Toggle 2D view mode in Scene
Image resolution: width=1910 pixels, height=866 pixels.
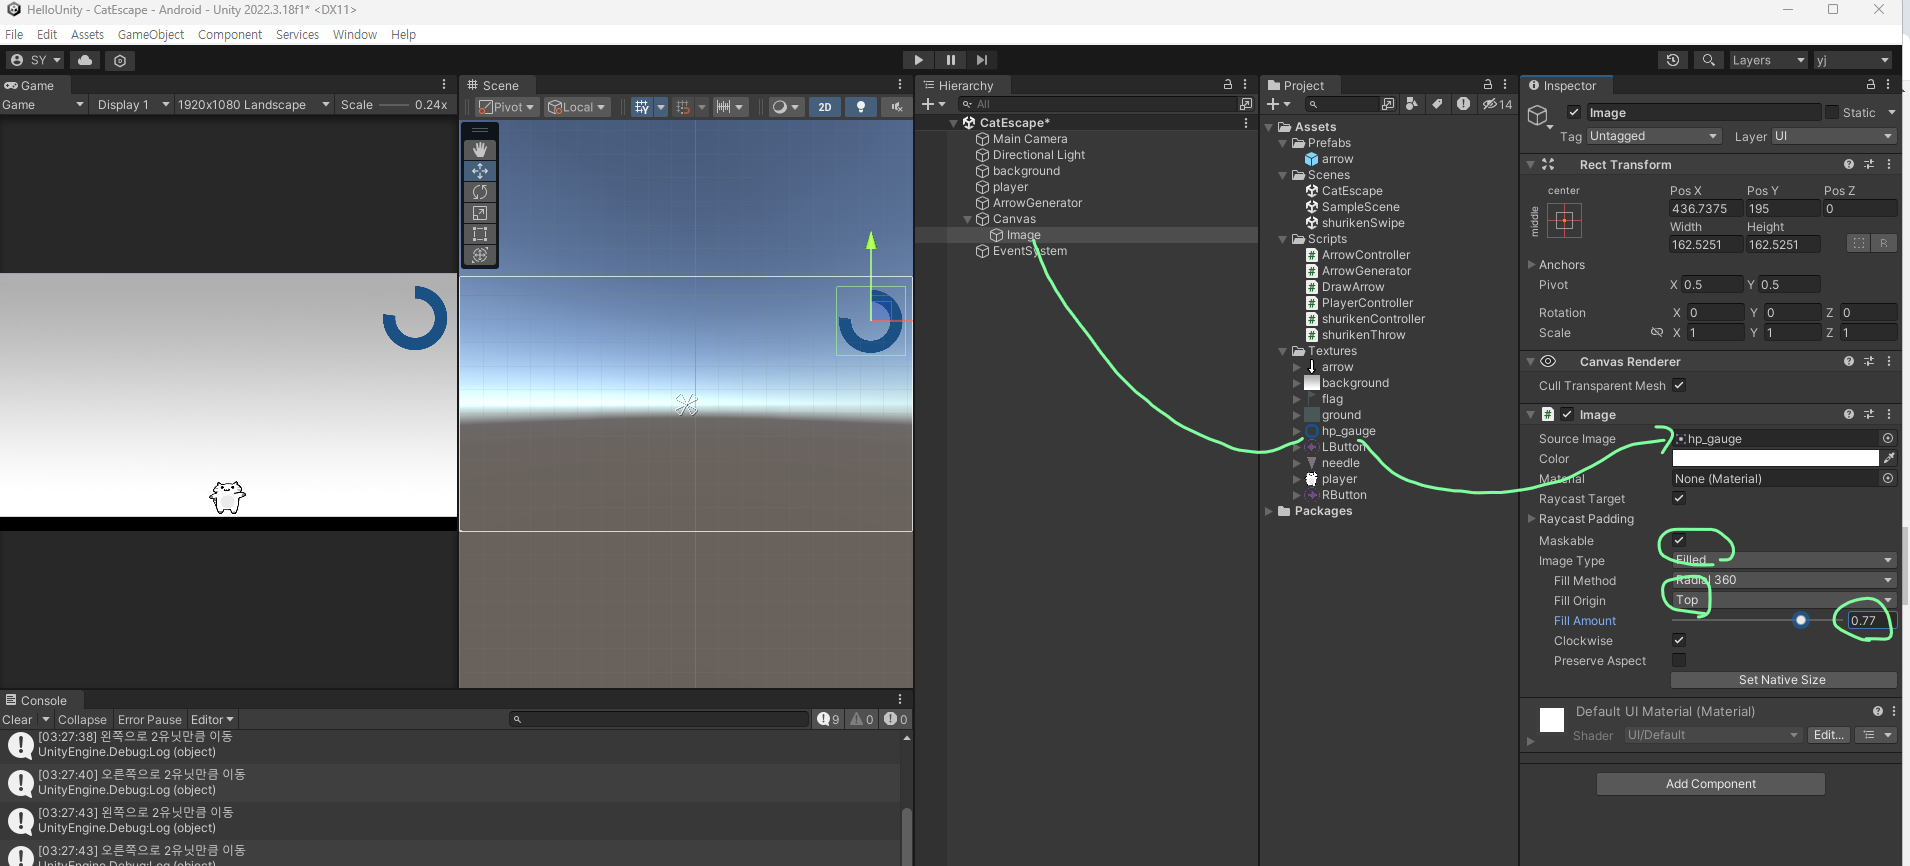824,107
